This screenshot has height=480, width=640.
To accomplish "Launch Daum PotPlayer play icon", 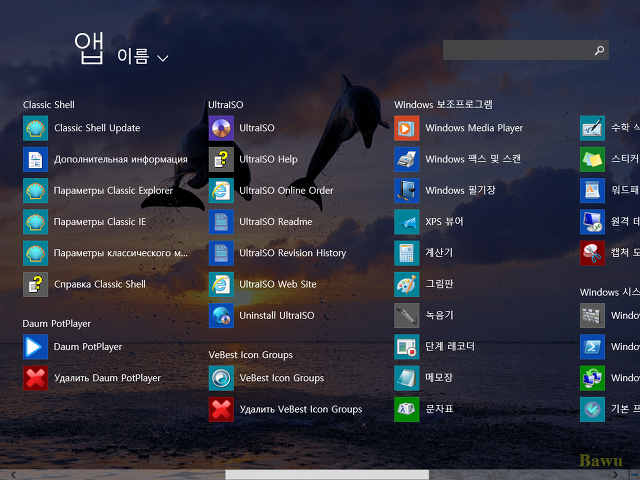I will (x=36, y=347).
